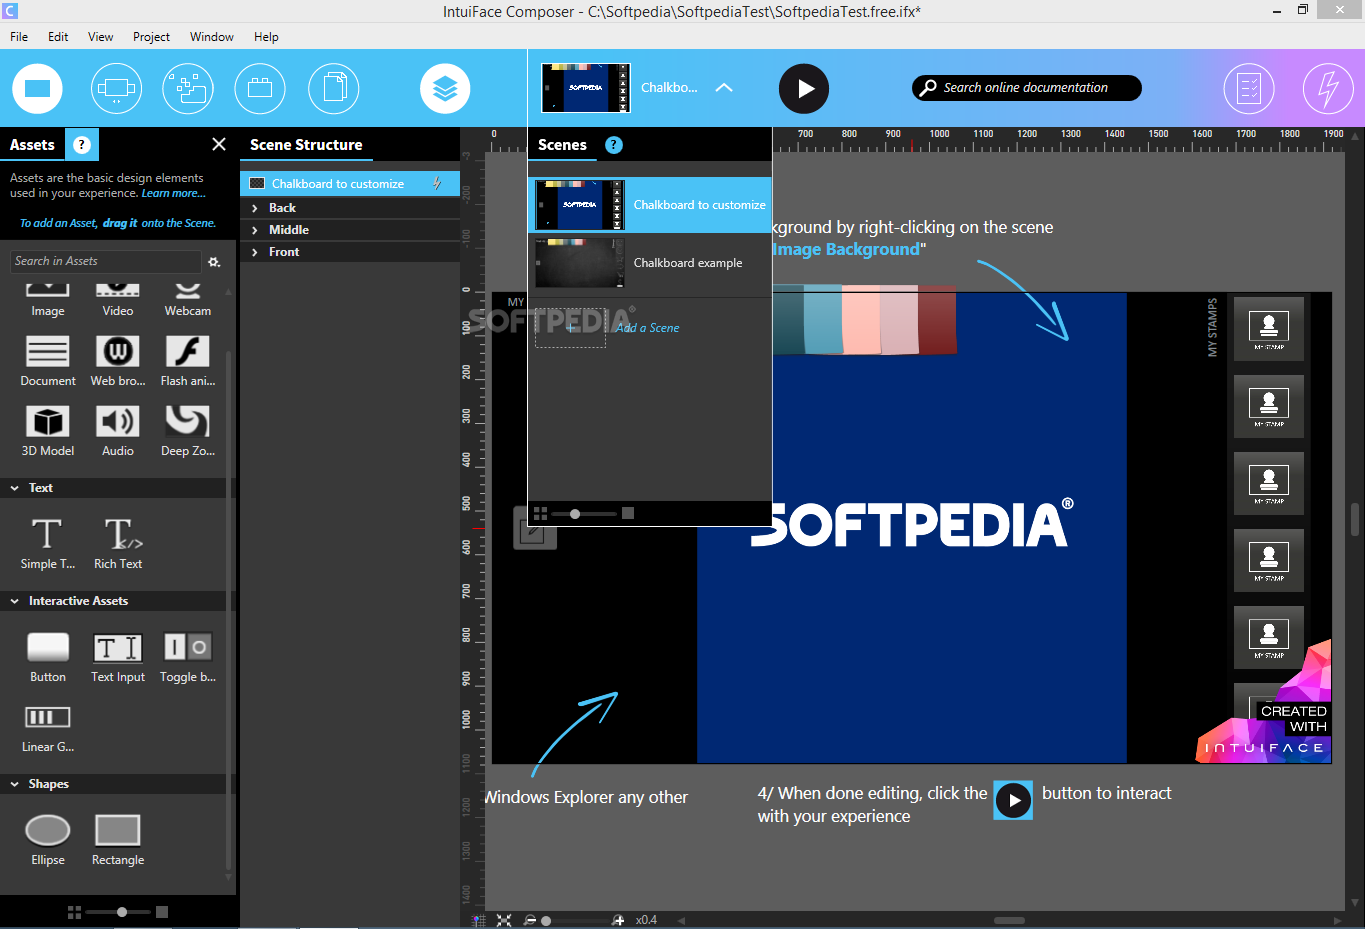Open the checklist icon in top bar
Image resolution: width=1365 pixels, height=929 pixels.
click(1249, 89)
